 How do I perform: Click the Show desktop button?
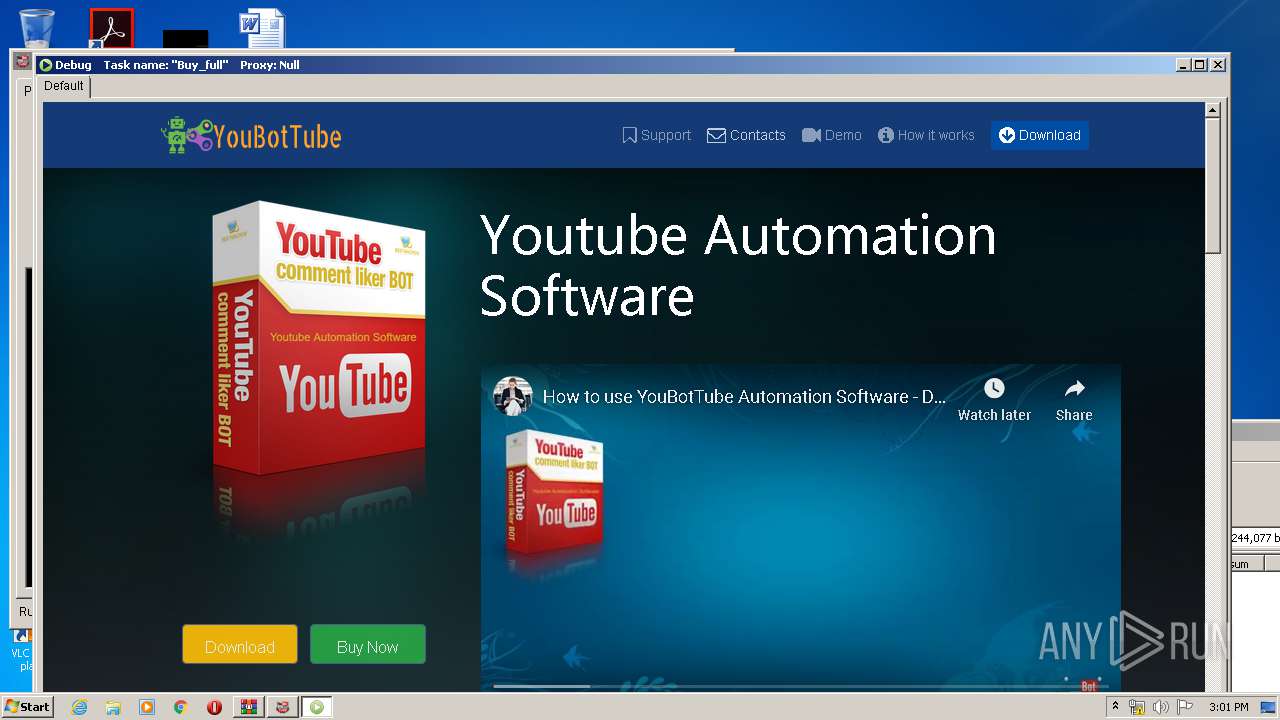tap(1269, 707)
